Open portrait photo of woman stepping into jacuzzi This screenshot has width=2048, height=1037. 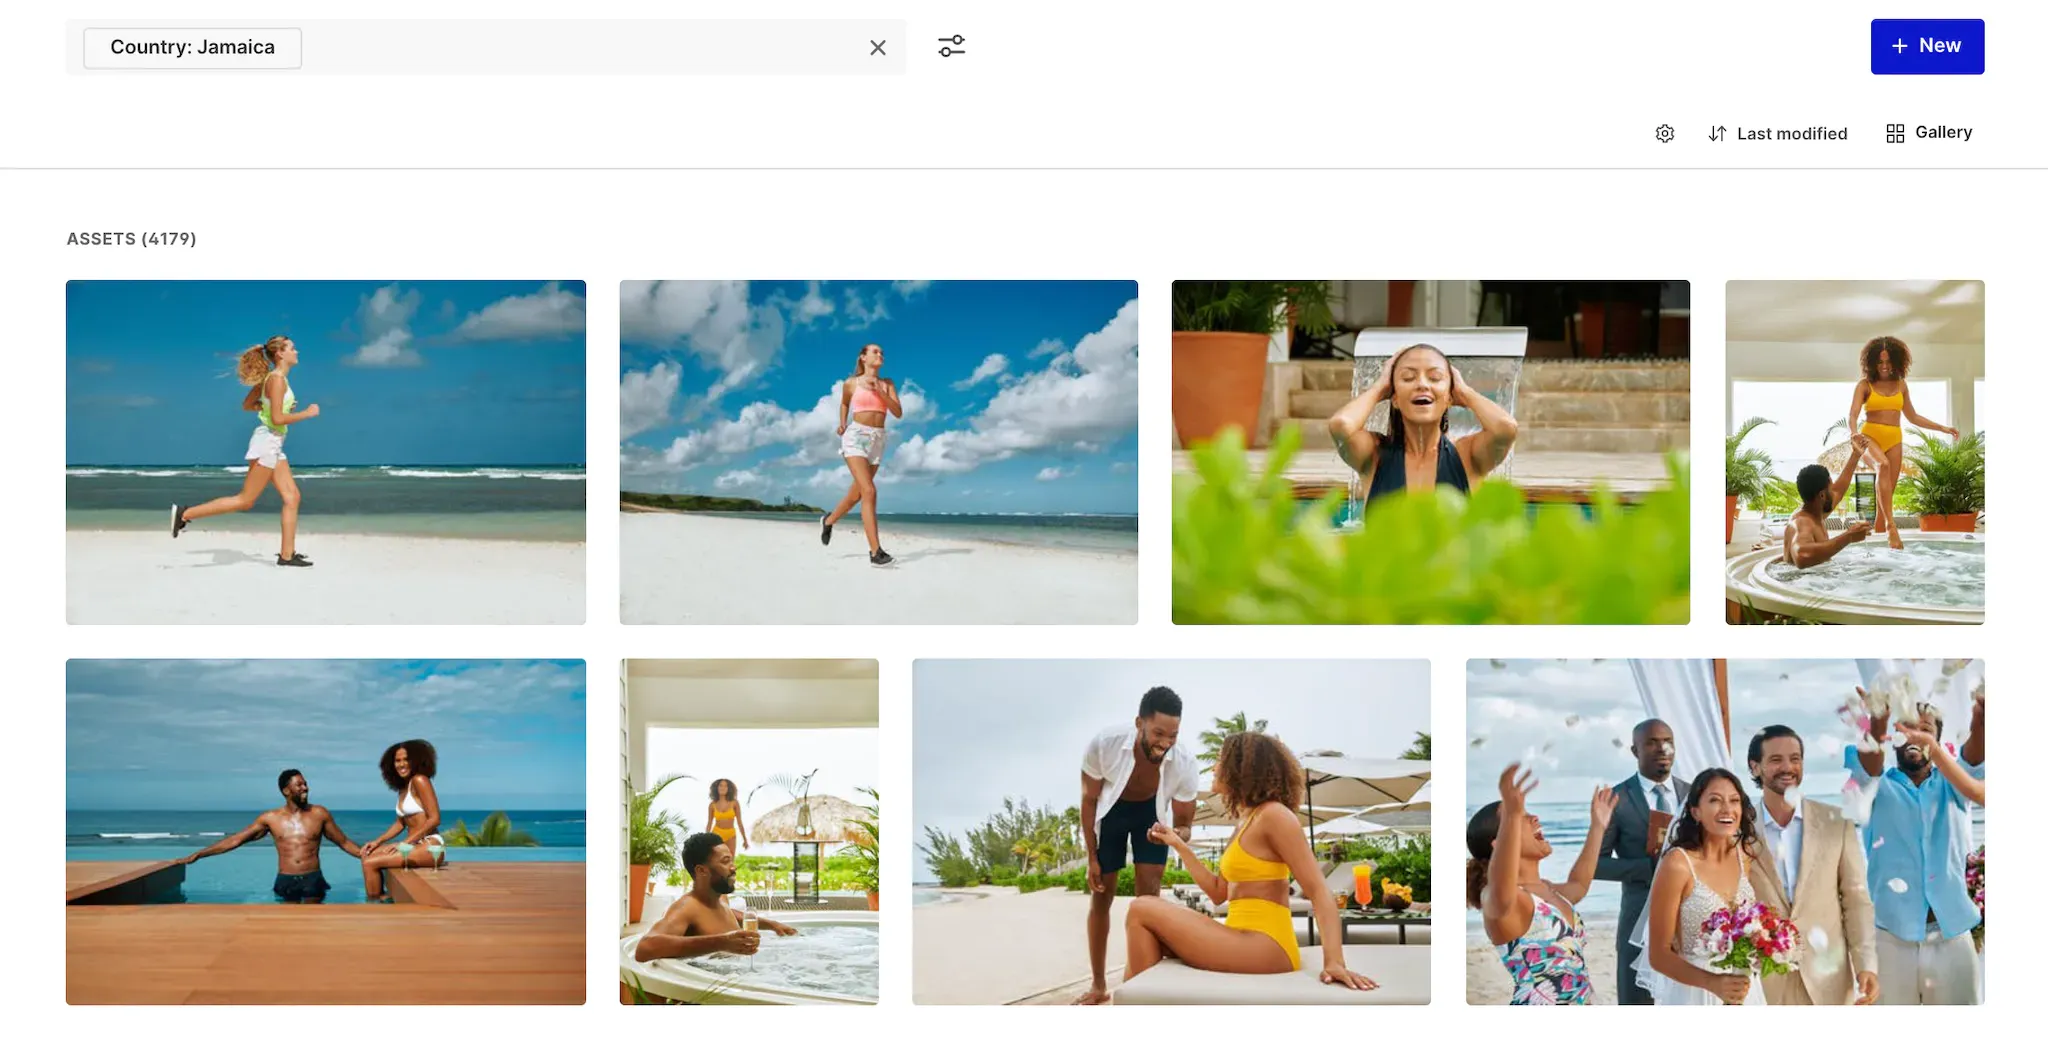(1854, 452)
